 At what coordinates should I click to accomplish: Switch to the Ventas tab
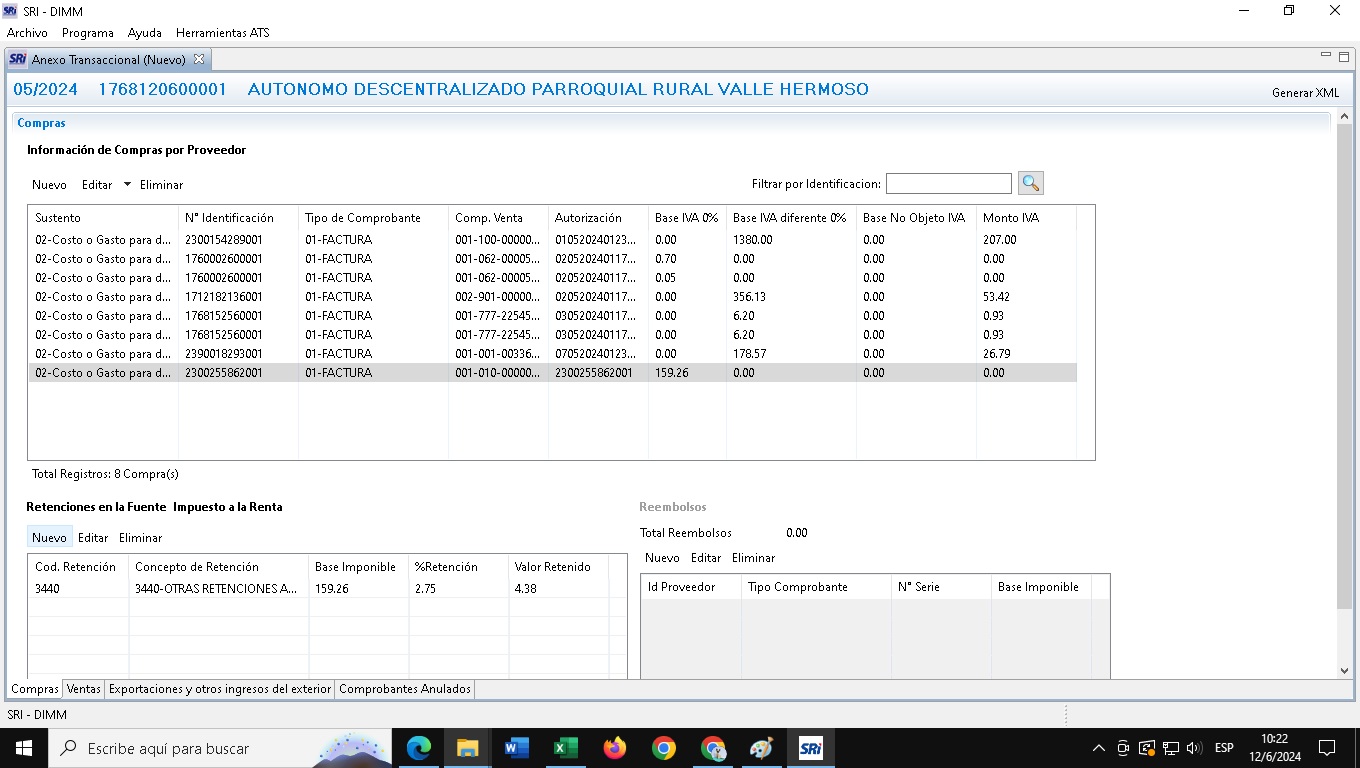[x=84, y=689]
